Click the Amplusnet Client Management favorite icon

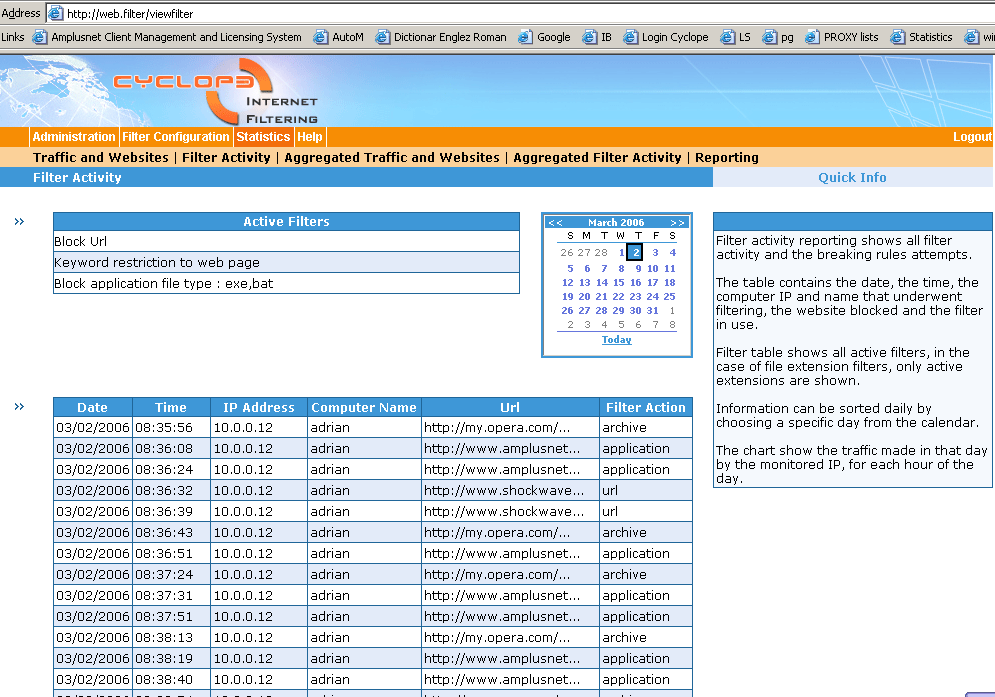point(39,37)
